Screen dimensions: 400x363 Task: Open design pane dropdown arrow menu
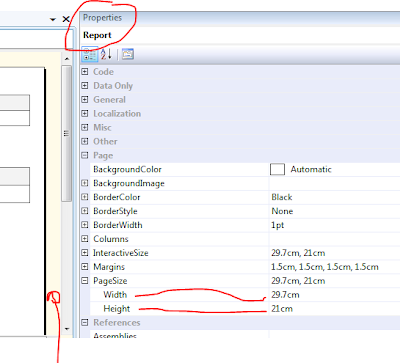point(53,20)
